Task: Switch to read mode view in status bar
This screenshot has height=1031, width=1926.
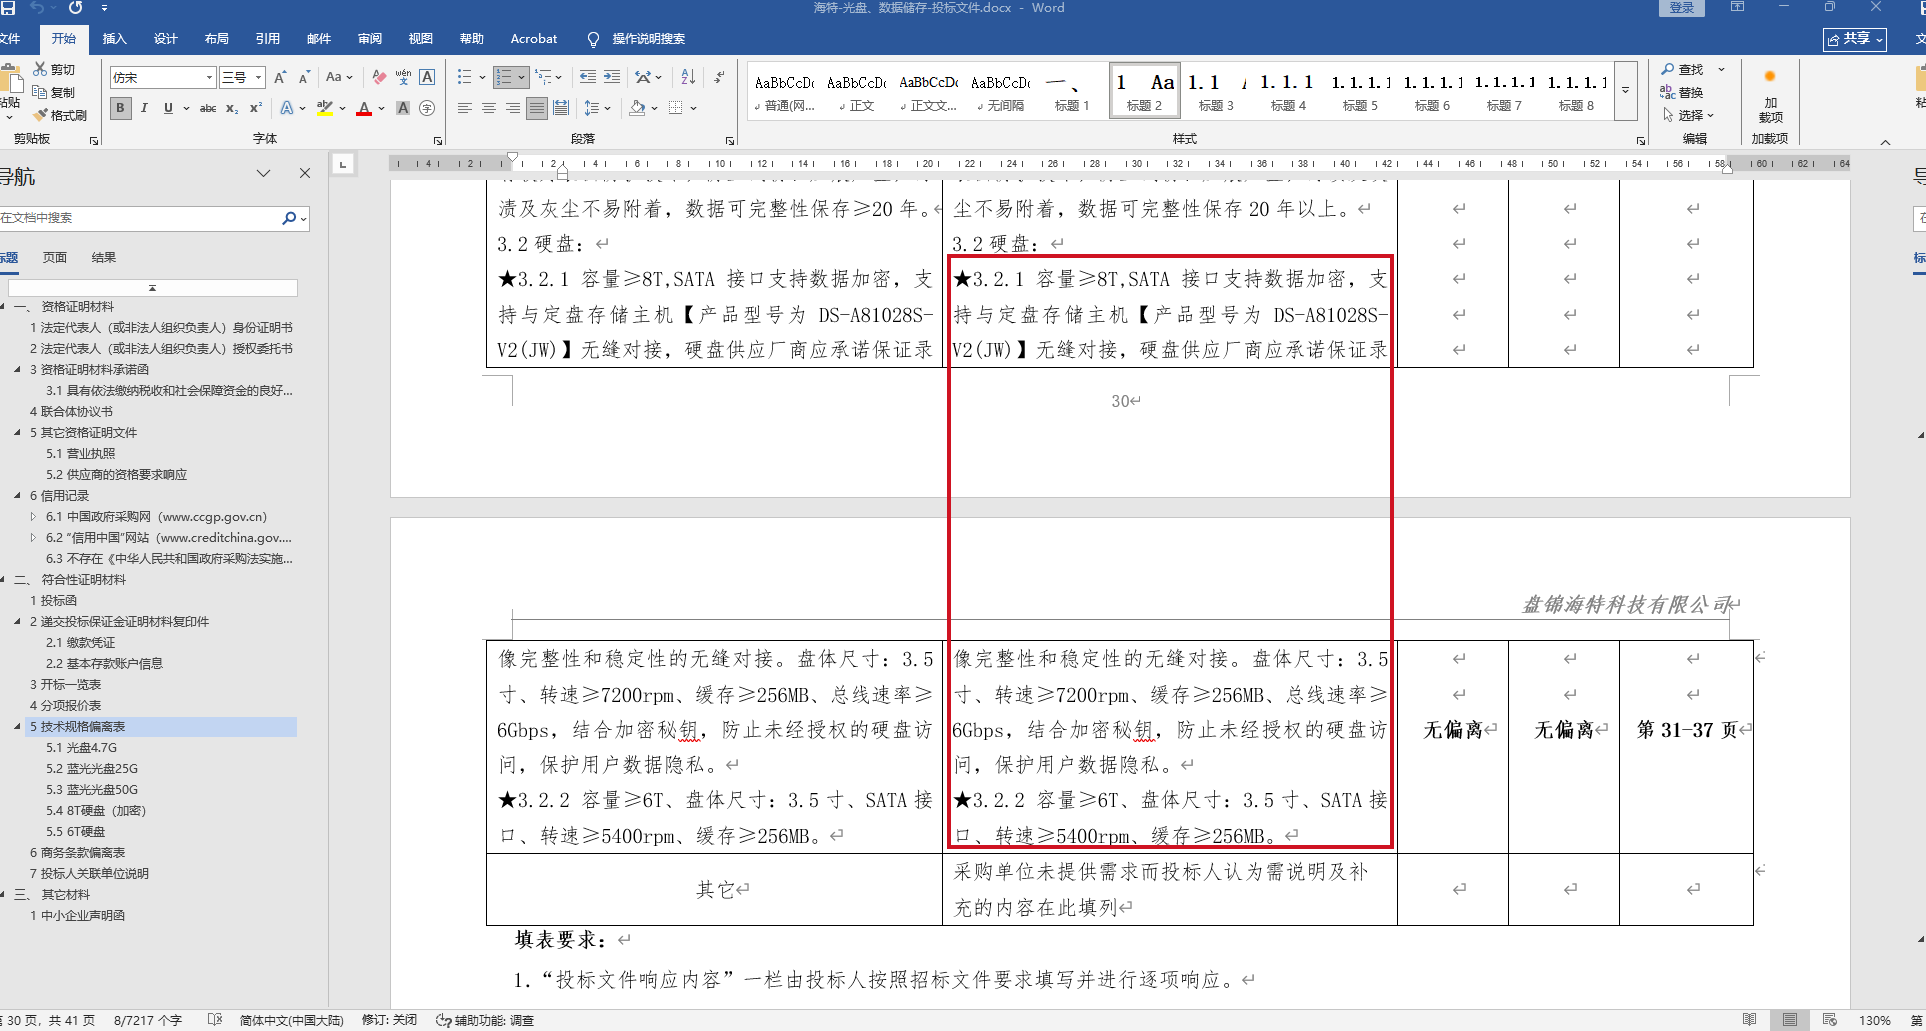Action: 1750,1020
